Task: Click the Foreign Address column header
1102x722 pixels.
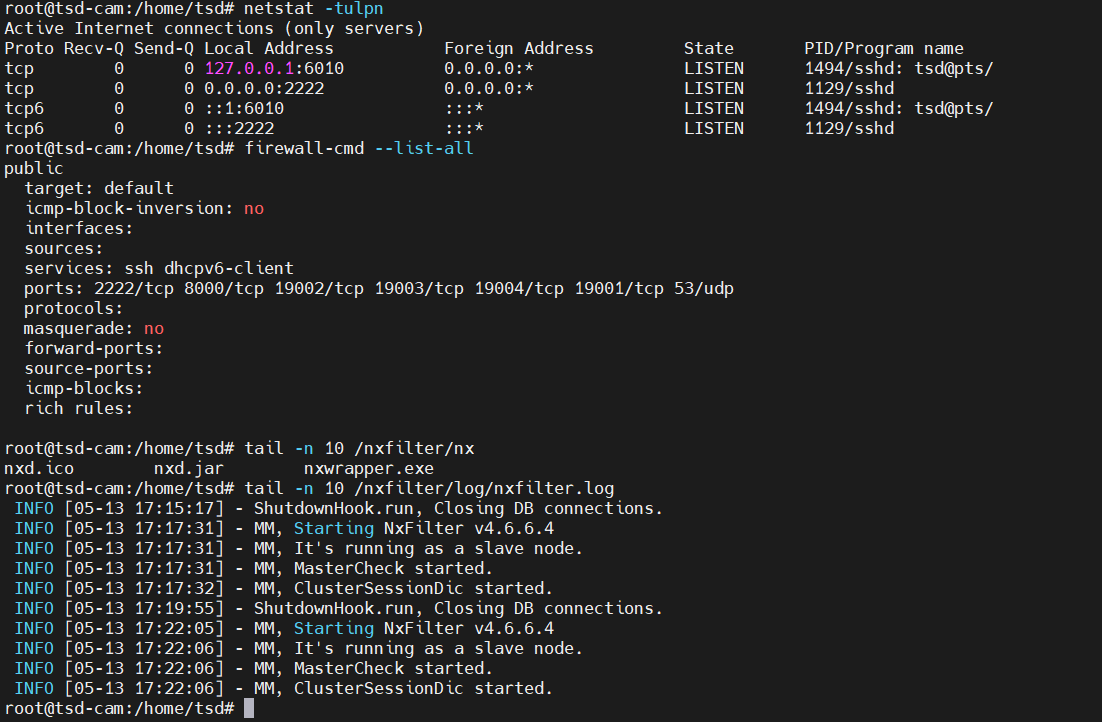Action: (x=518, y=48)
